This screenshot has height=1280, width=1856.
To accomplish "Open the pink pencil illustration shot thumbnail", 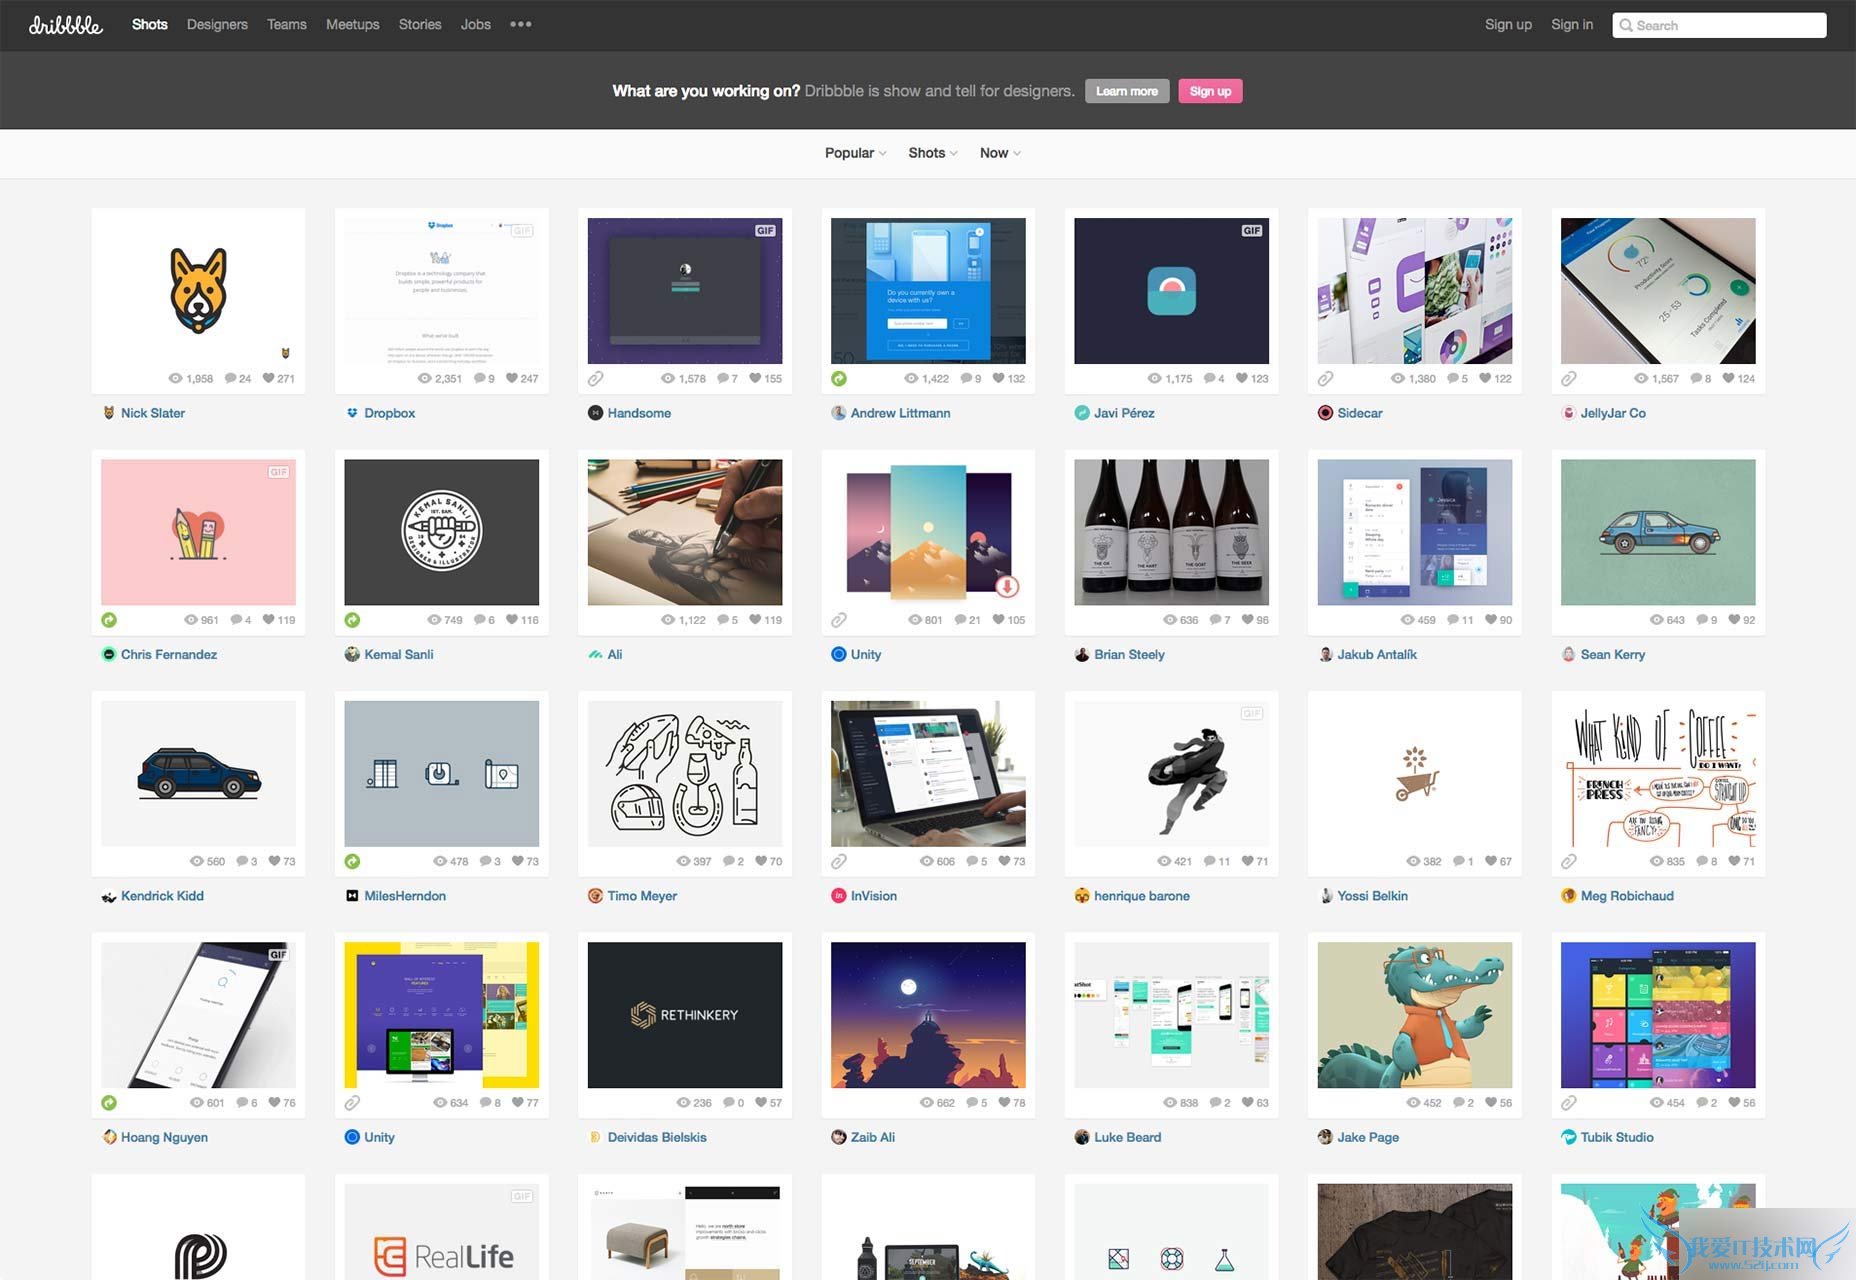I will [x=198, y=532].
